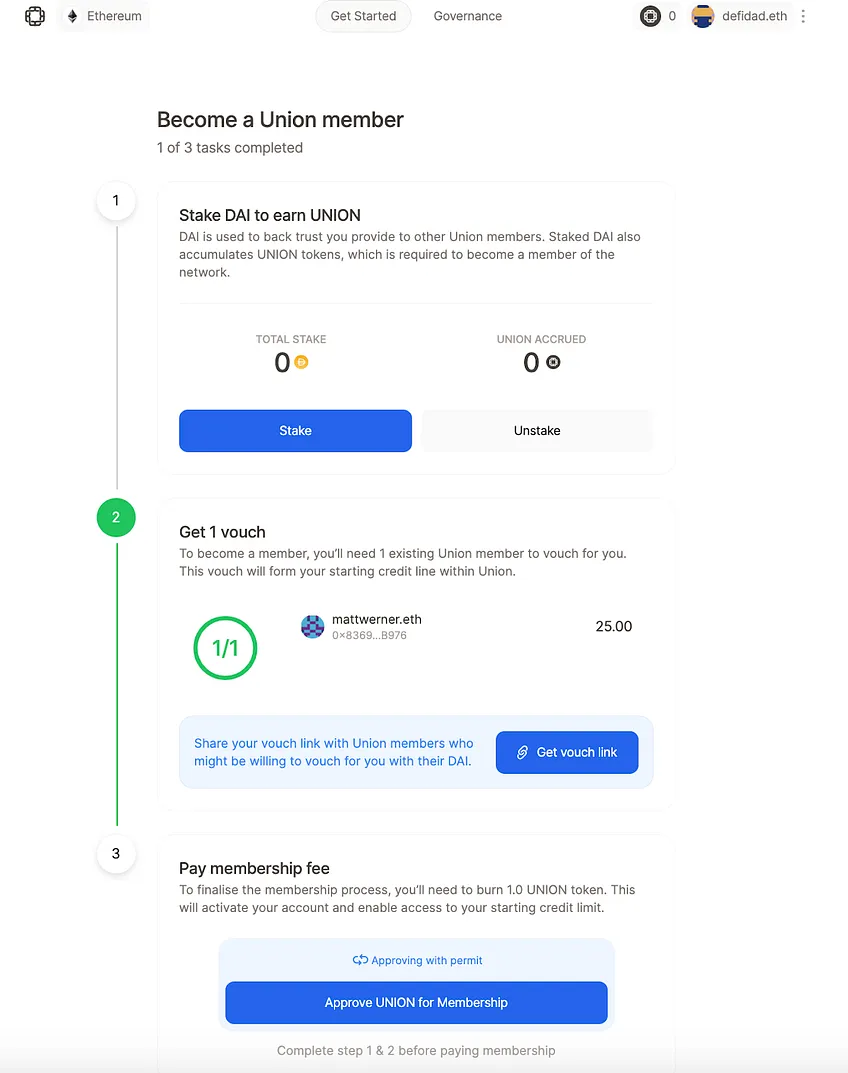
Task: Click the DAI coin icon under Total Stake
Action: point(301,362)
